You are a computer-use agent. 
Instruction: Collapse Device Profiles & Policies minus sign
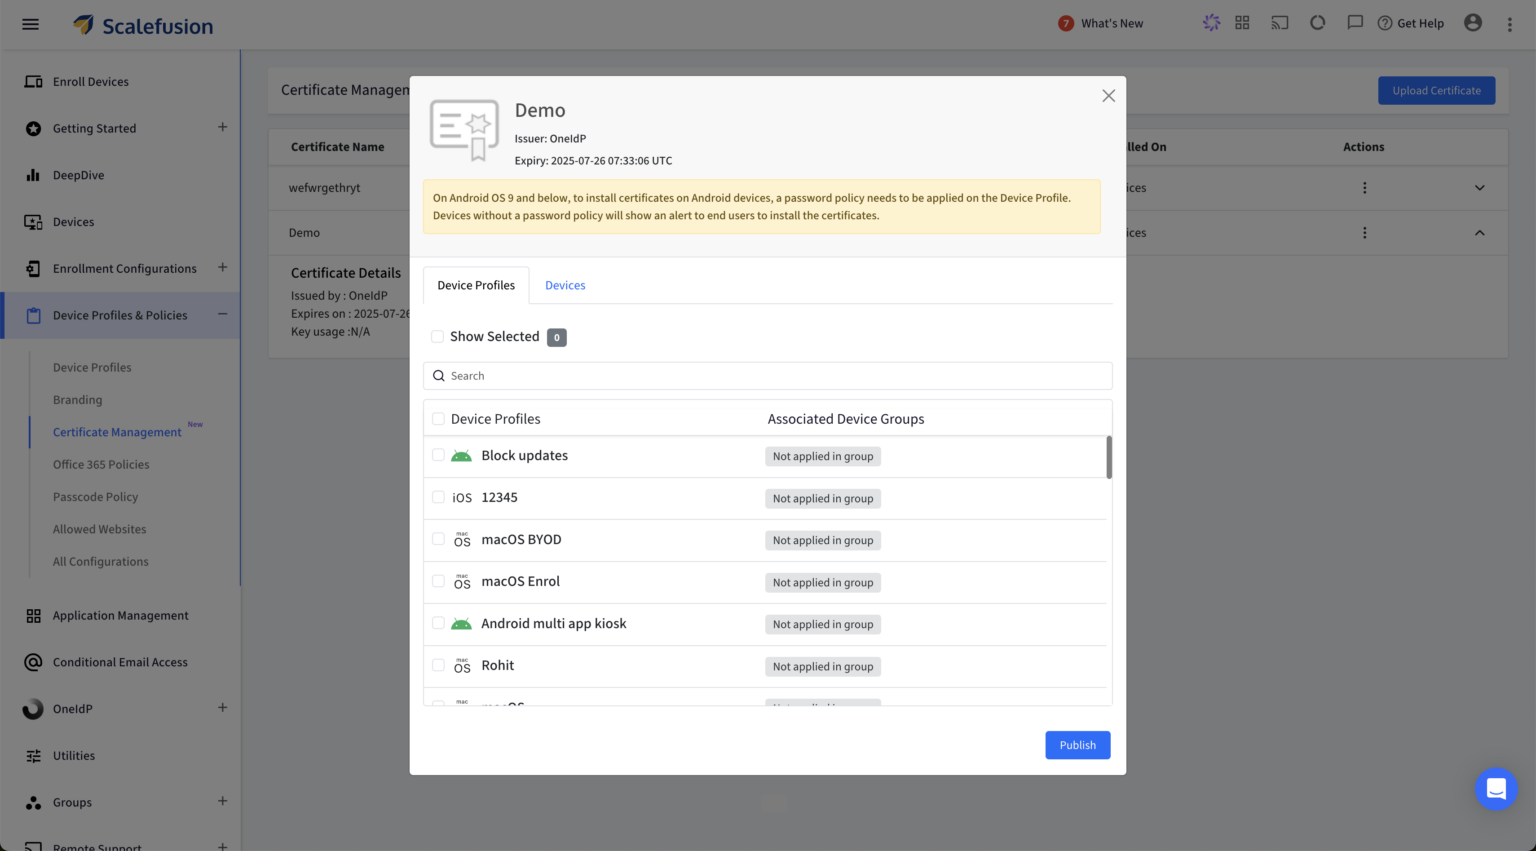pyautogui.click(x=222, y=314)
